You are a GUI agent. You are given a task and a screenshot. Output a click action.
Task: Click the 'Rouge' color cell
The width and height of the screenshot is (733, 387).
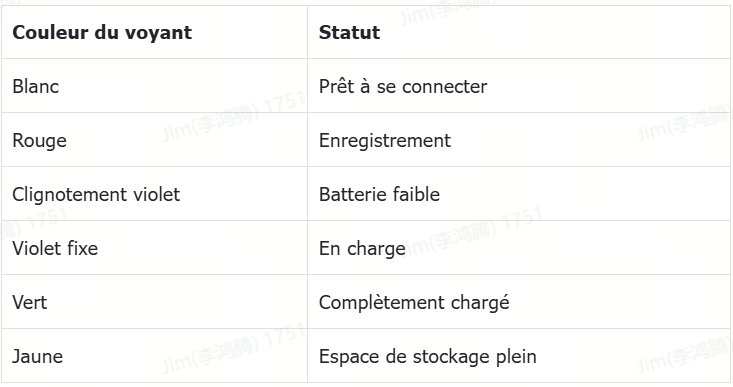tap(154, 140)
